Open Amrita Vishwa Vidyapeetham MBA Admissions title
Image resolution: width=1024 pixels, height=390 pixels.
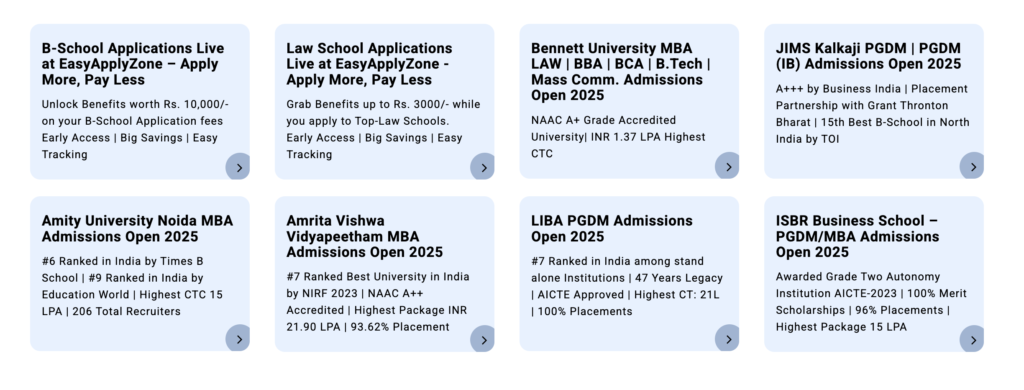(364, 236)
